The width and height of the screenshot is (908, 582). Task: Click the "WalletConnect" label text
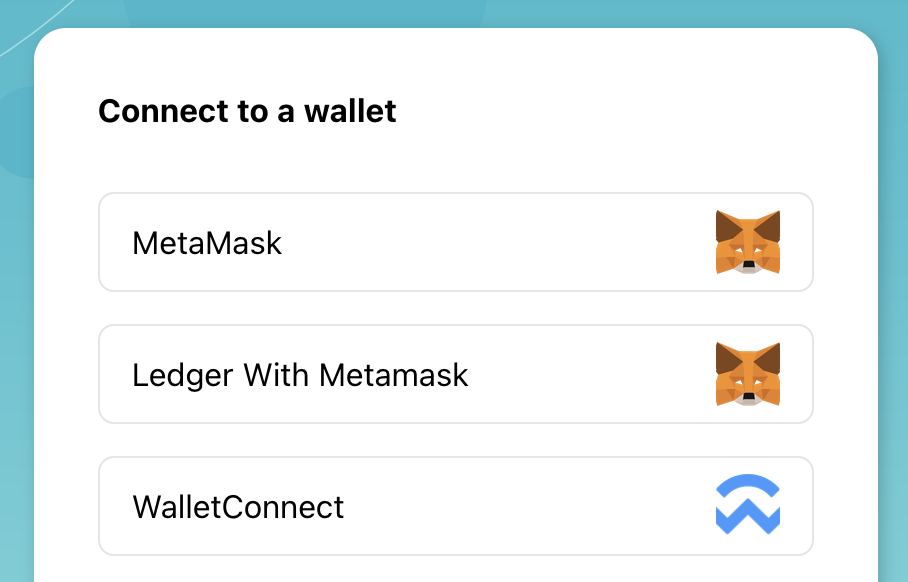[x=238, y=507]
